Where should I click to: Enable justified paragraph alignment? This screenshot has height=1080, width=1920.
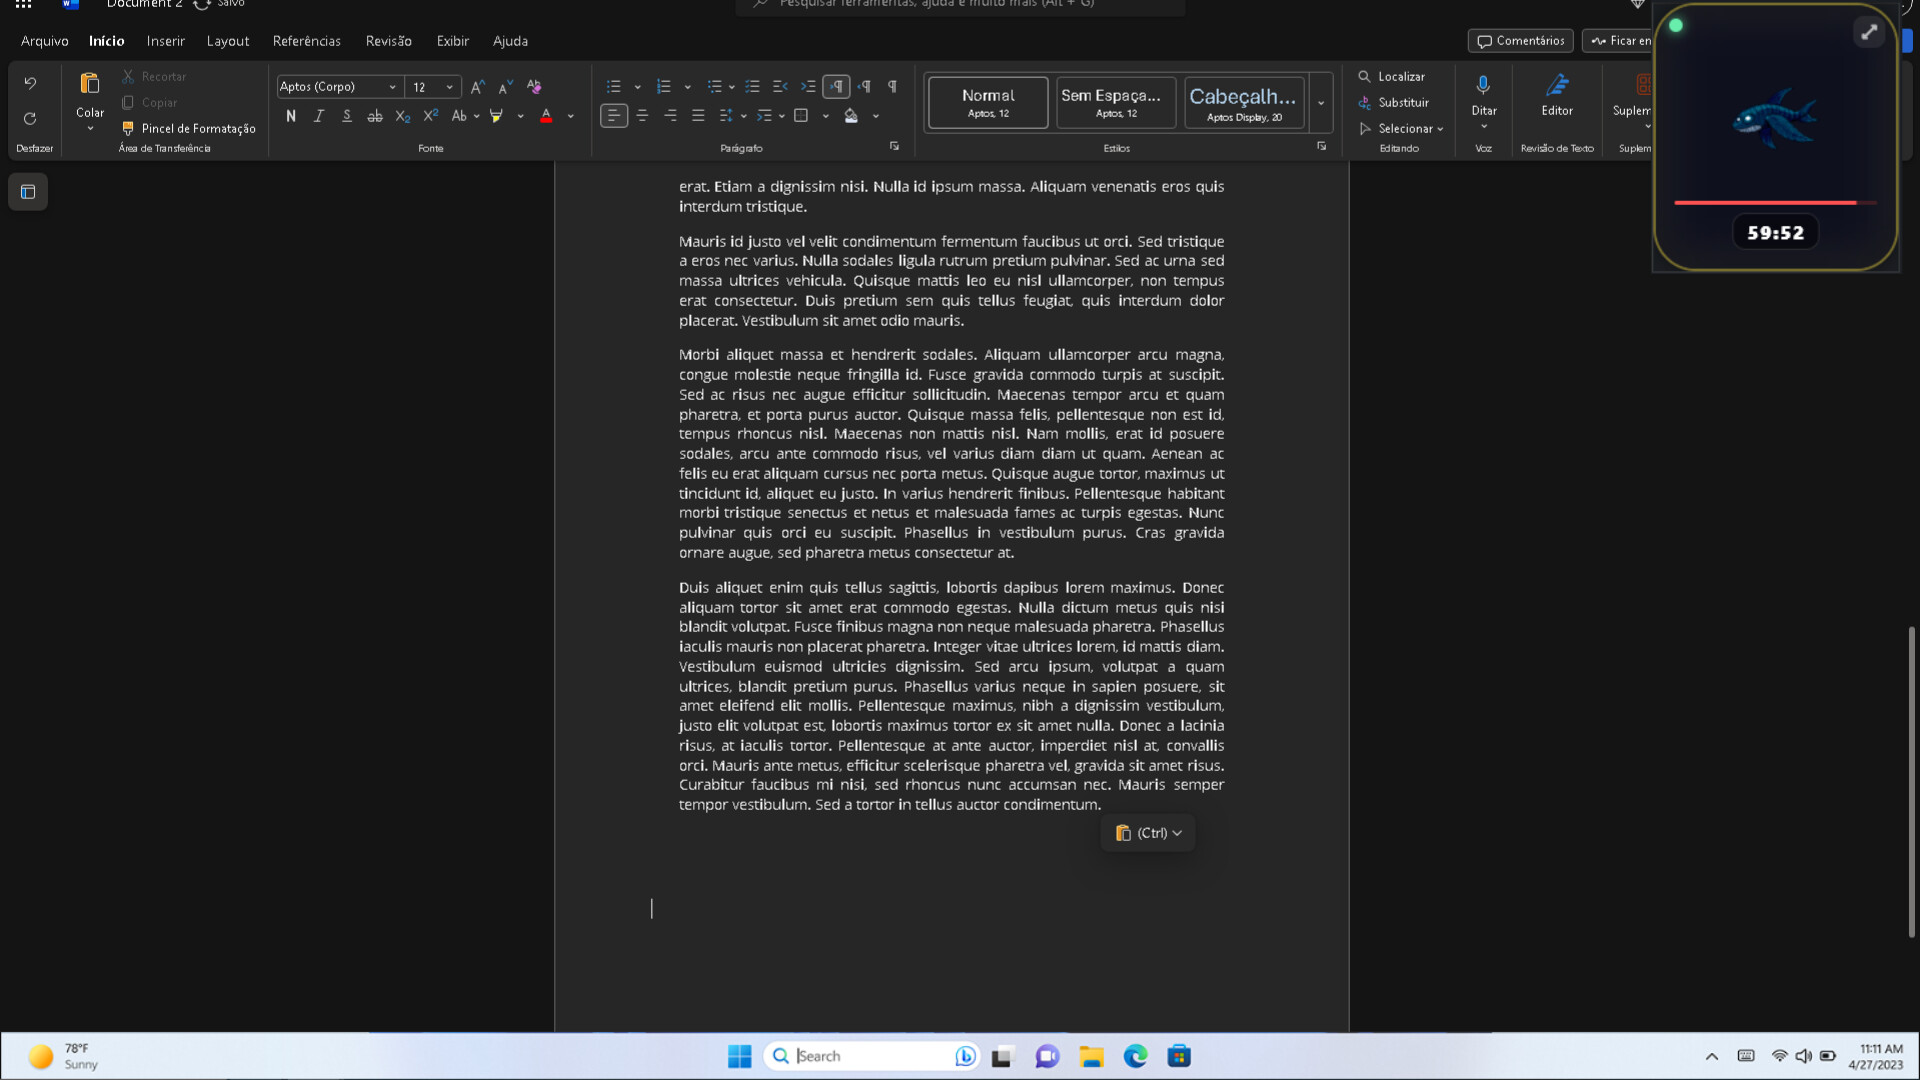697,116
